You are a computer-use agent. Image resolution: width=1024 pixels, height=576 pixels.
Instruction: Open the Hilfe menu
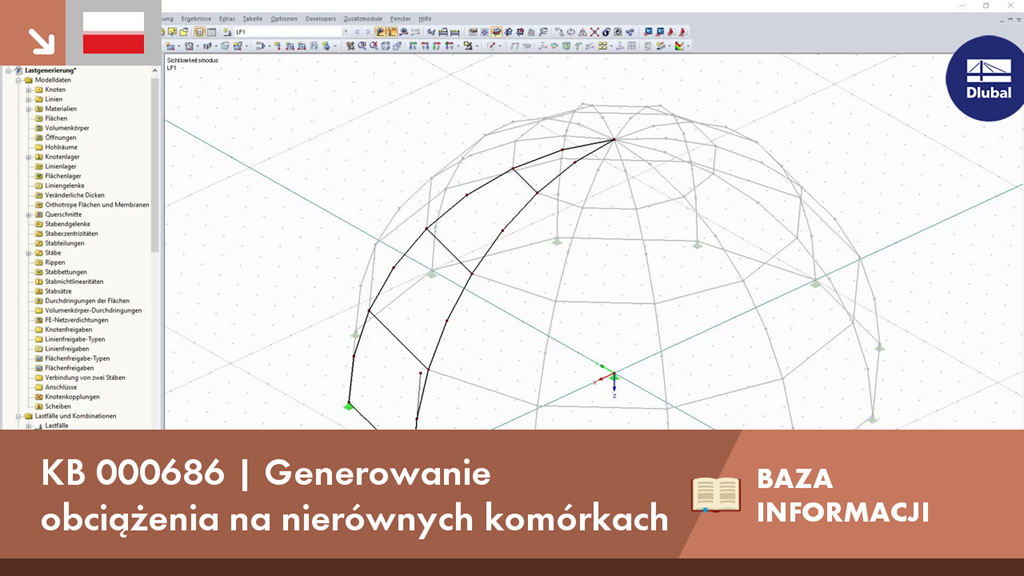coord(424,19)
